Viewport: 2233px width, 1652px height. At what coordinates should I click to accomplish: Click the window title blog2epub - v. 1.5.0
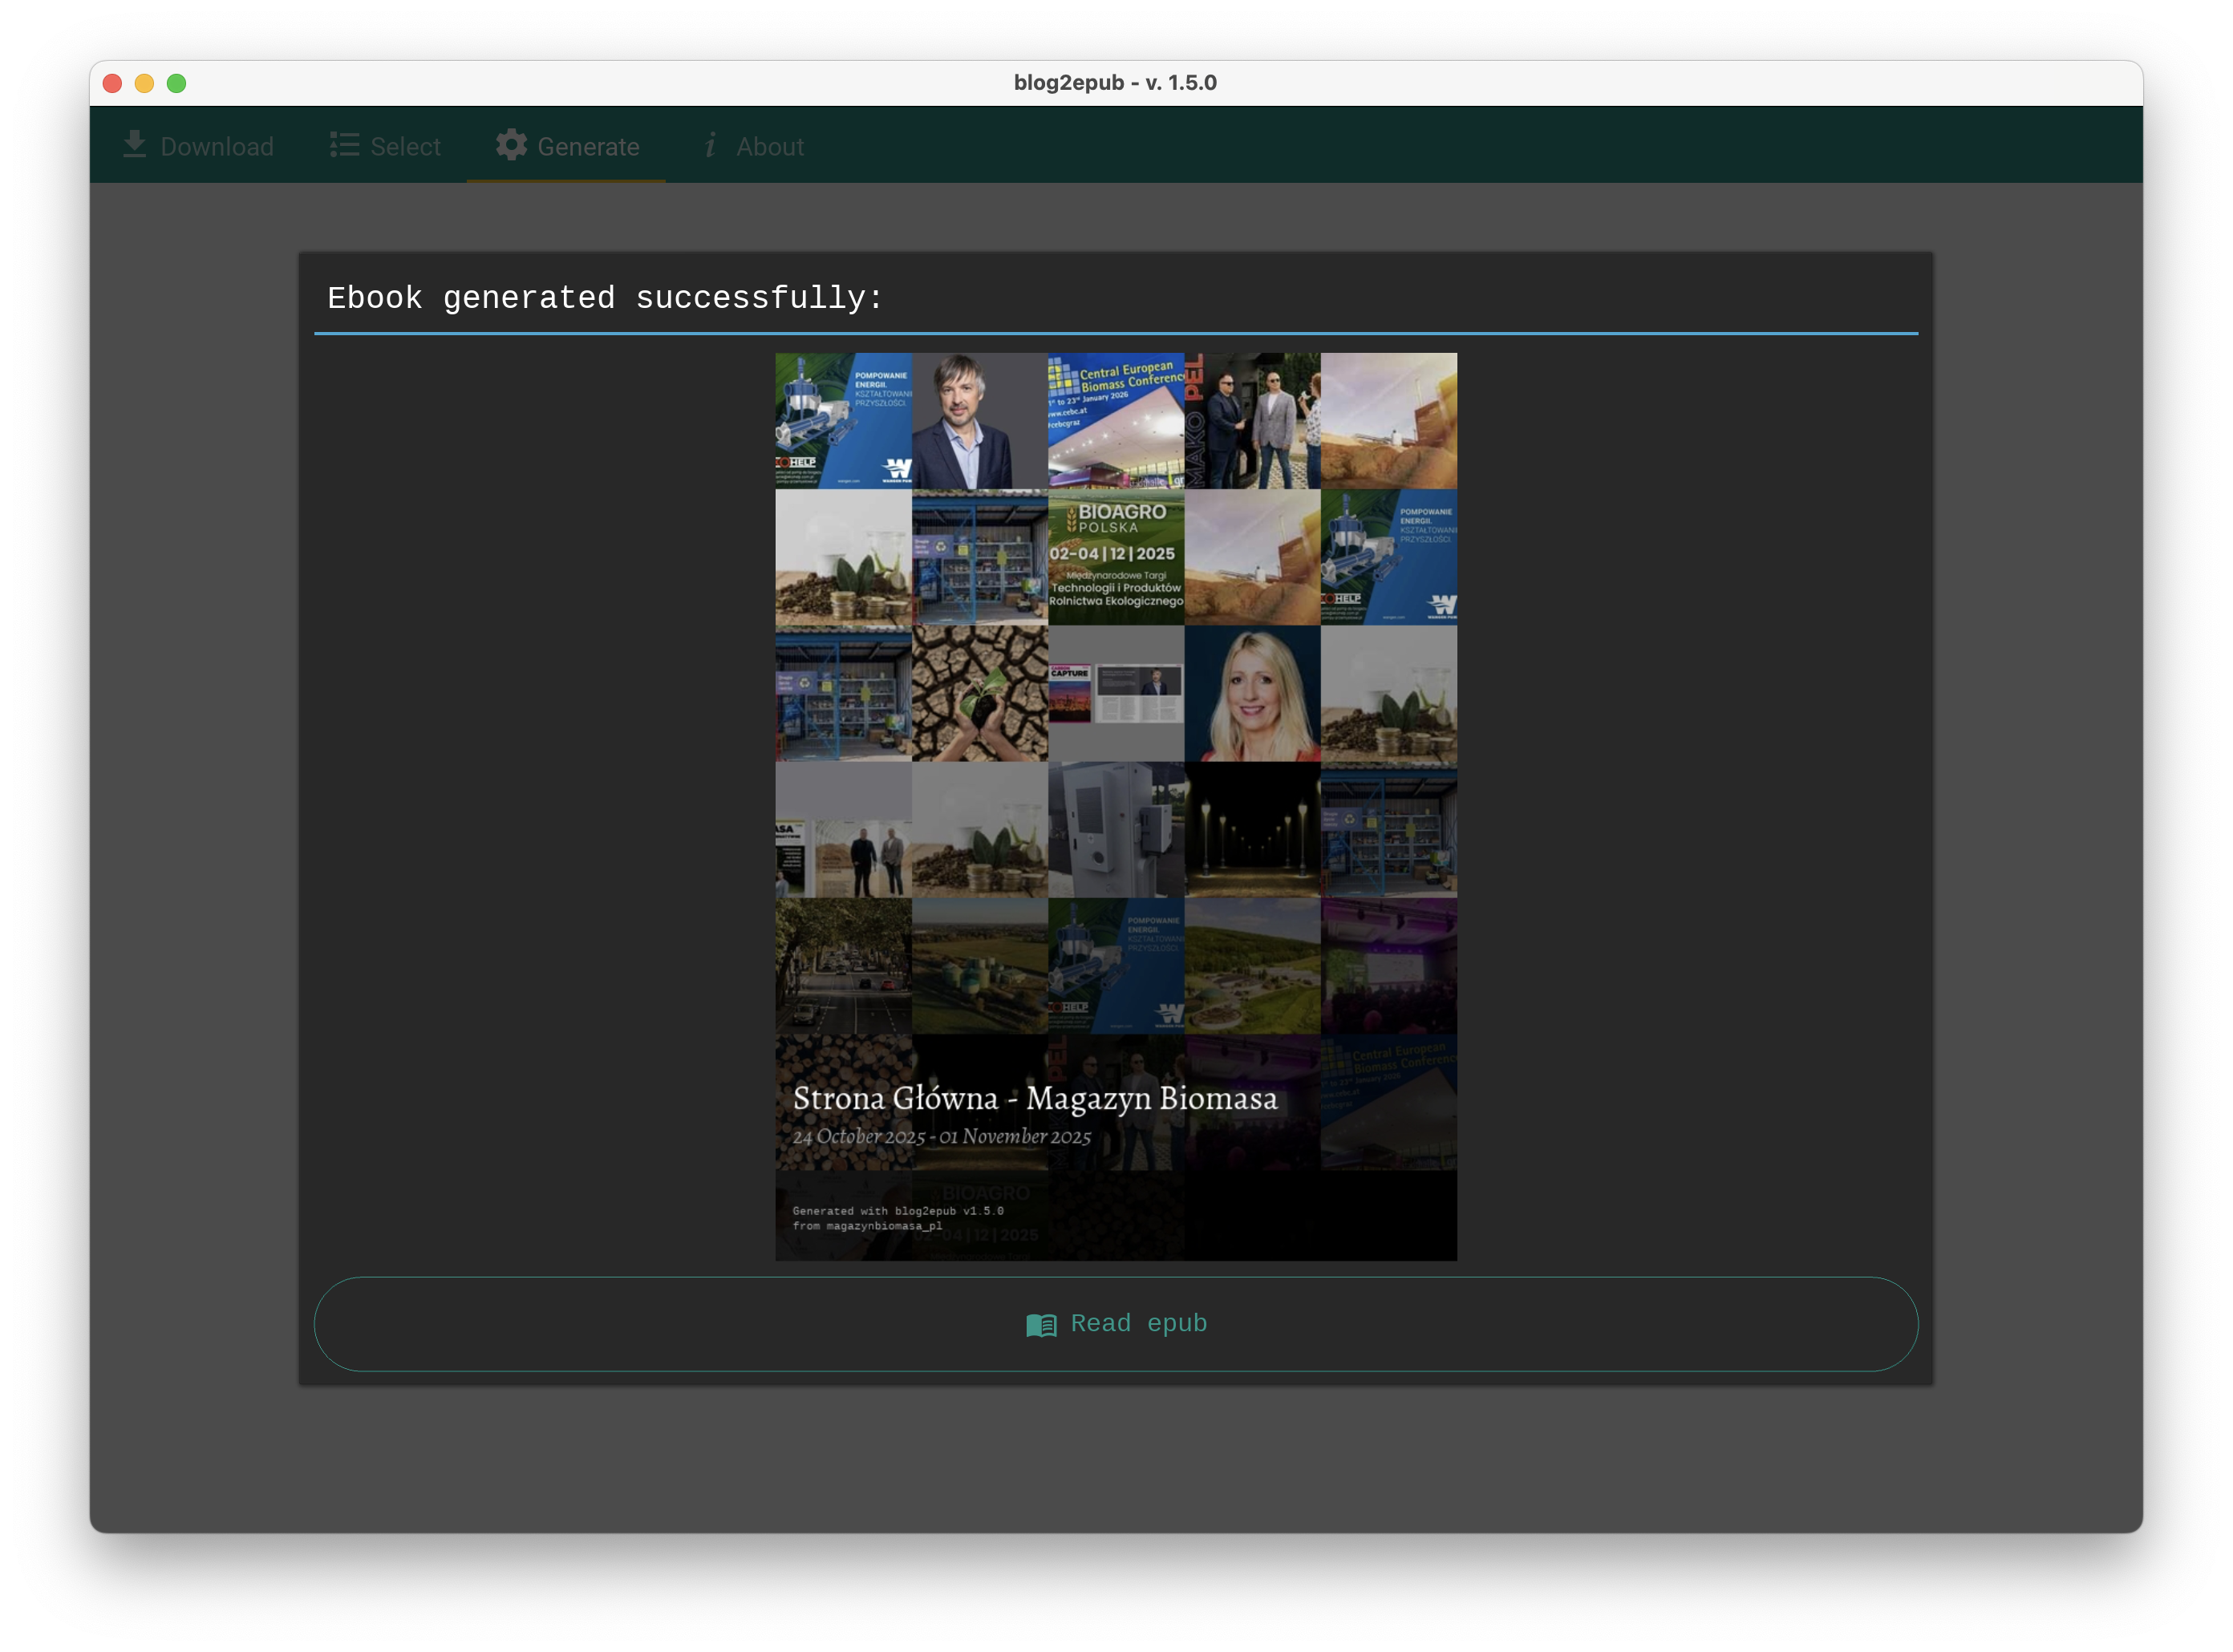pyautogui.click(x=1116, y=83)
